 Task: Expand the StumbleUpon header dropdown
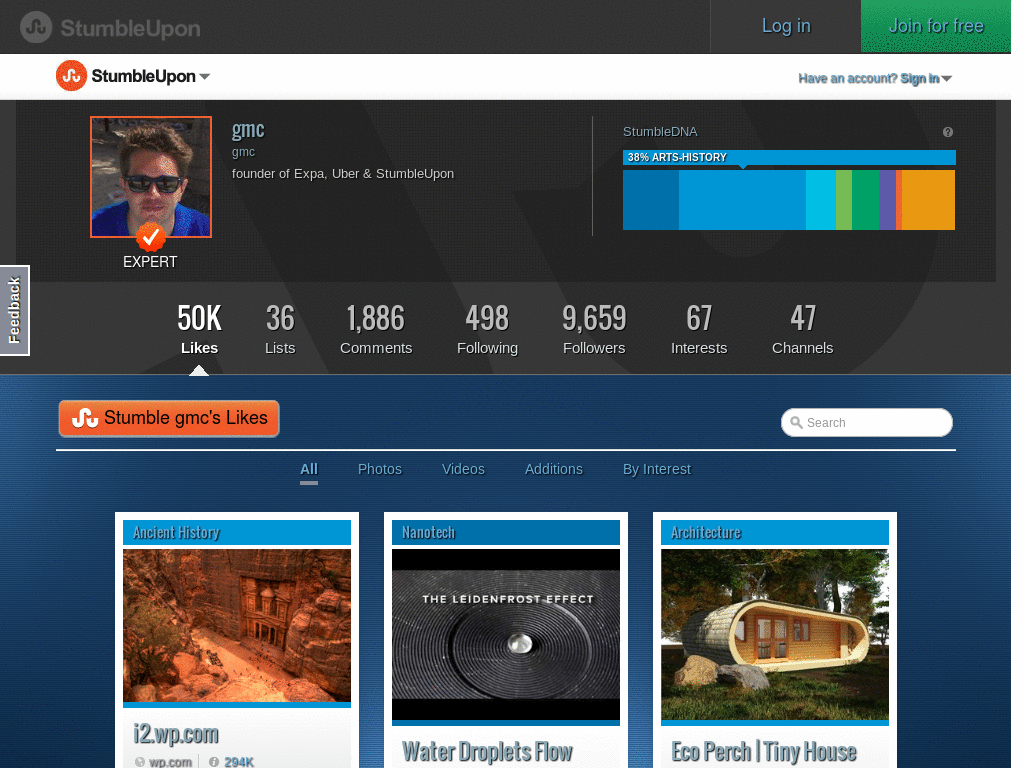(205, 77)
